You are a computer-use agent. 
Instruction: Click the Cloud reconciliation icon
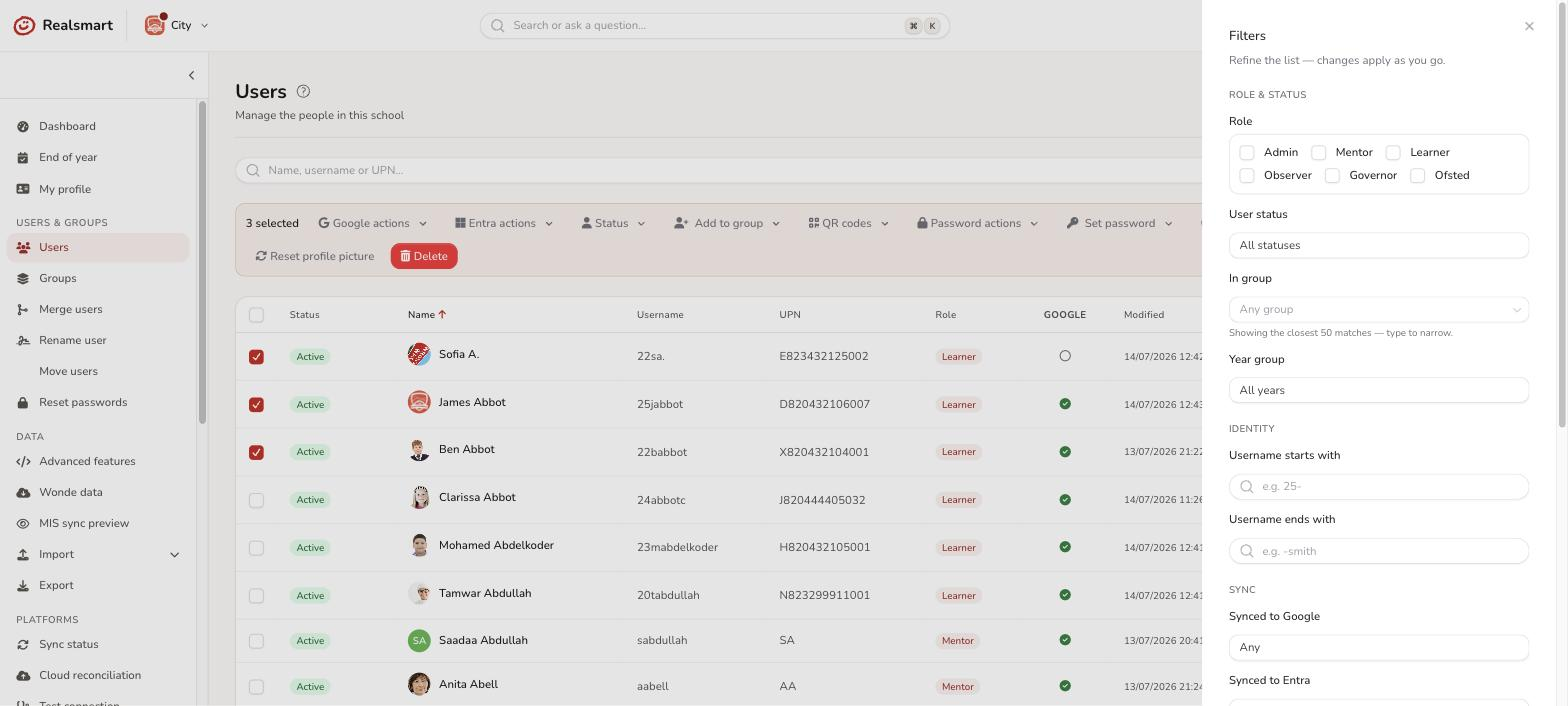23,675
